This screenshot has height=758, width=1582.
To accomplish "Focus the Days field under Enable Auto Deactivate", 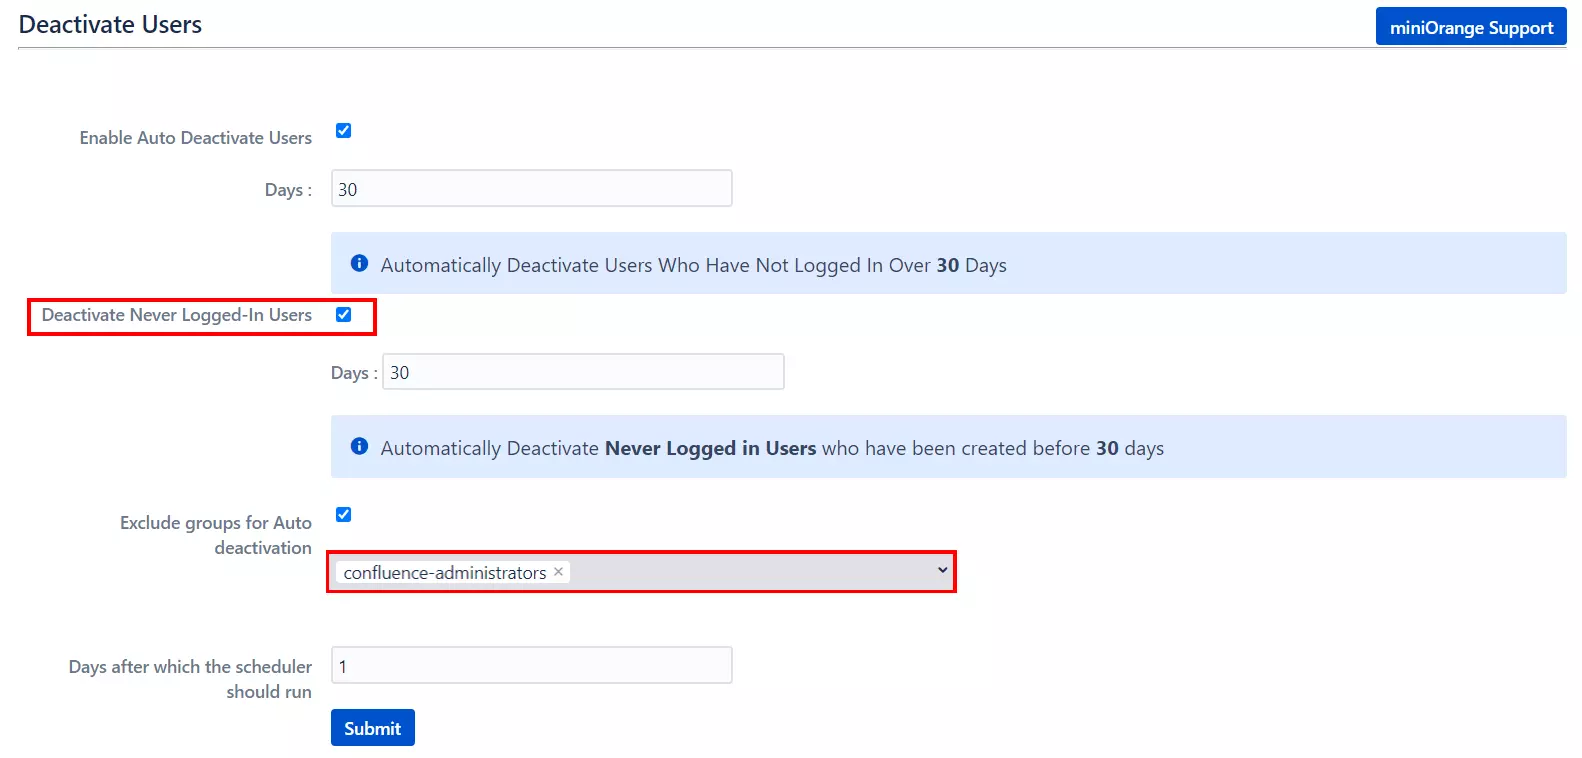I will coord(531,189).
